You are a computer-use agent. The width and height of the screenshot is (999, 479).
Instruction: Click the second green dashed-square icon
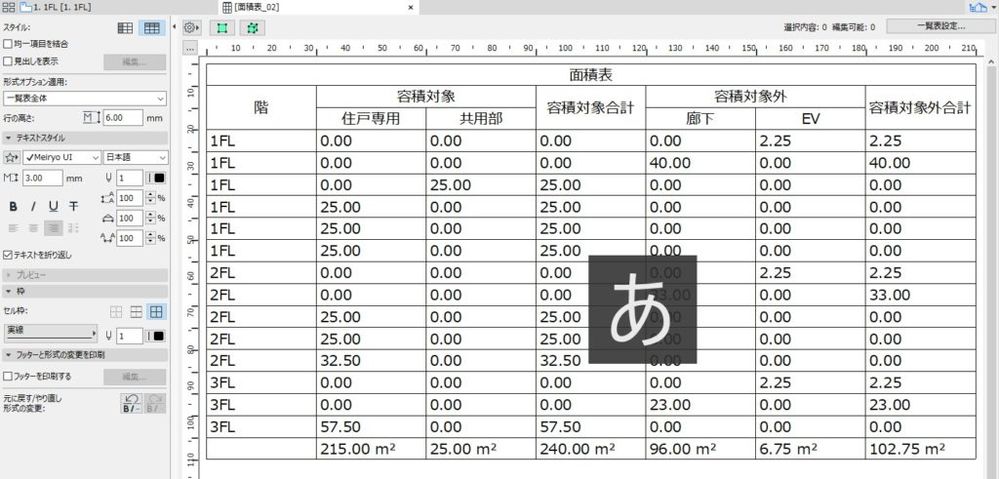pyautogui.click(x=253, y=28)
